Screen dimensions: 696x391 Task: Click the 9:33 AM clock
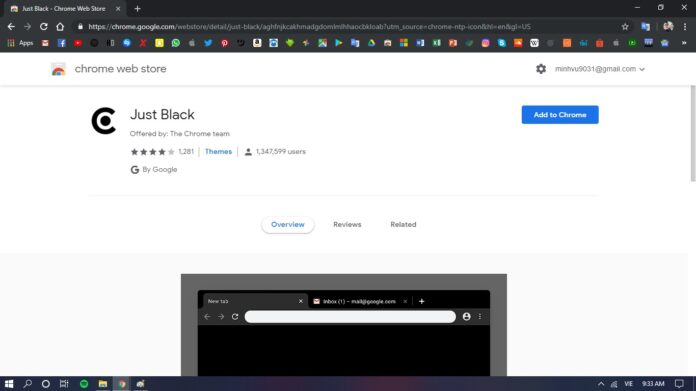point(653,384)
